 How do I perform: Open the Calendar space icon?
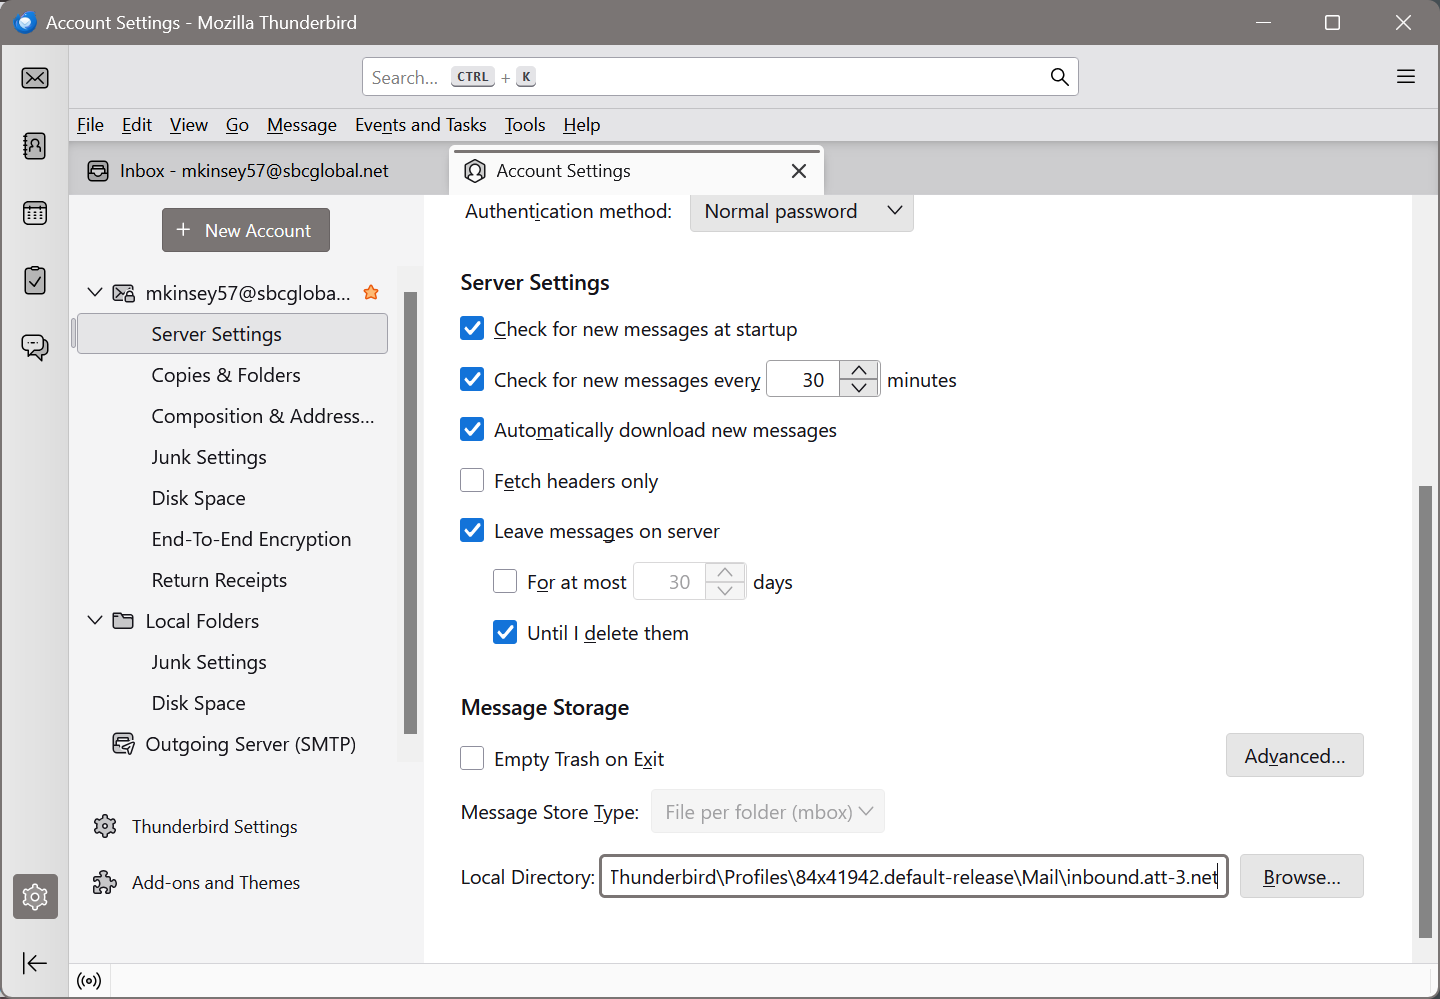pyautogui.click(x=35, y=213)
